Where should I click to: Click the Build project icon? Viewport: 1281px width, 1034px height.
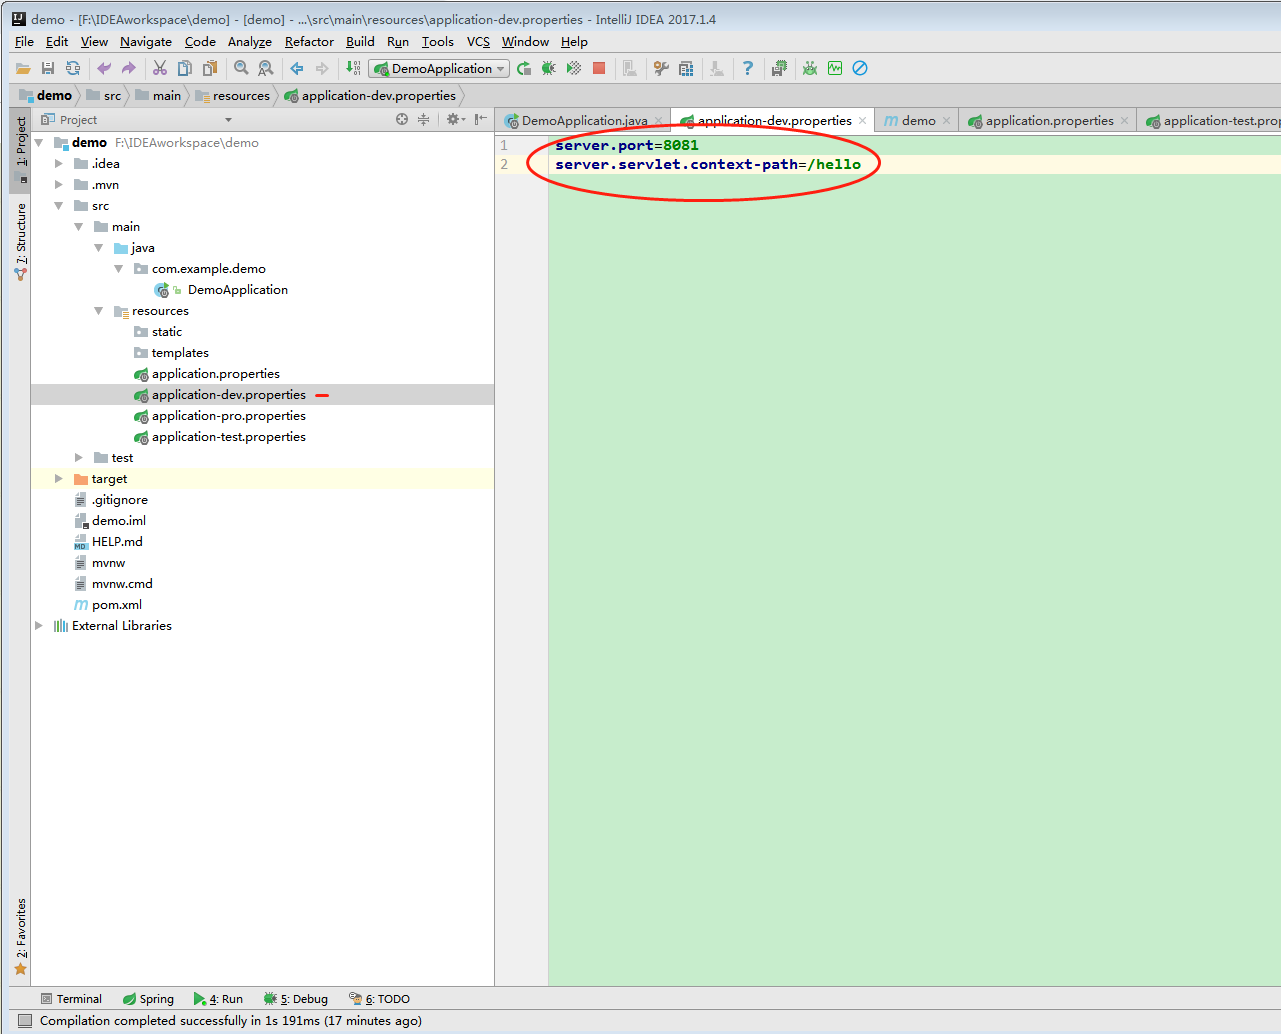(353, 69)
